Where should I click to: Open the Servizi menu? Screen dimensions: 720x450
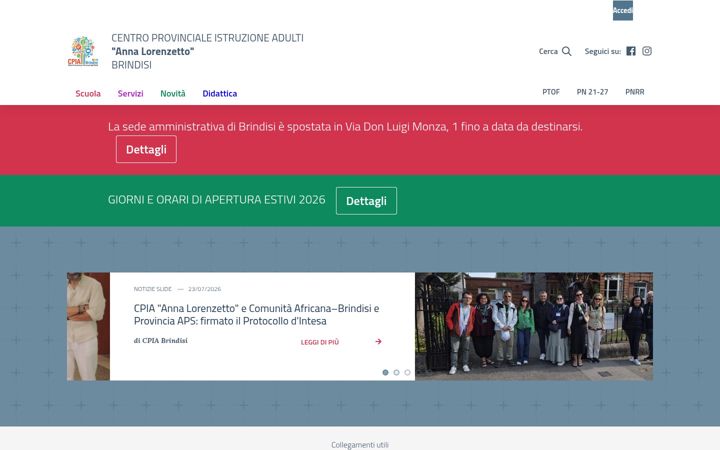[x=130, y=94]
